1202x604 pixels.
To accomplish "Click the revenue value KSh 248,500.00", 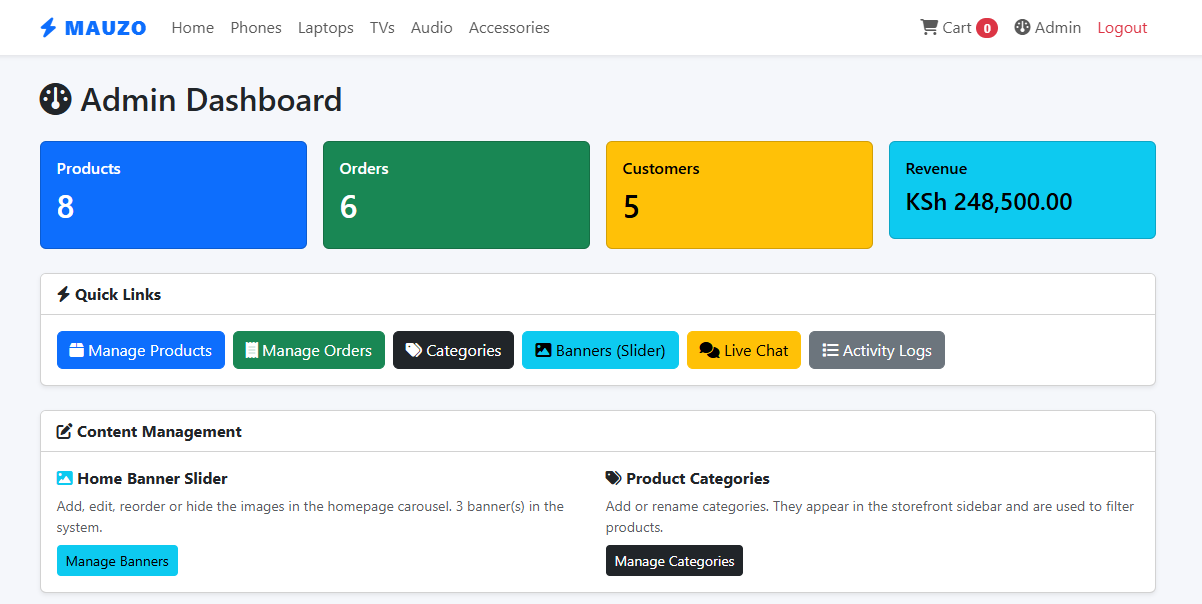I will coord(989,202).
